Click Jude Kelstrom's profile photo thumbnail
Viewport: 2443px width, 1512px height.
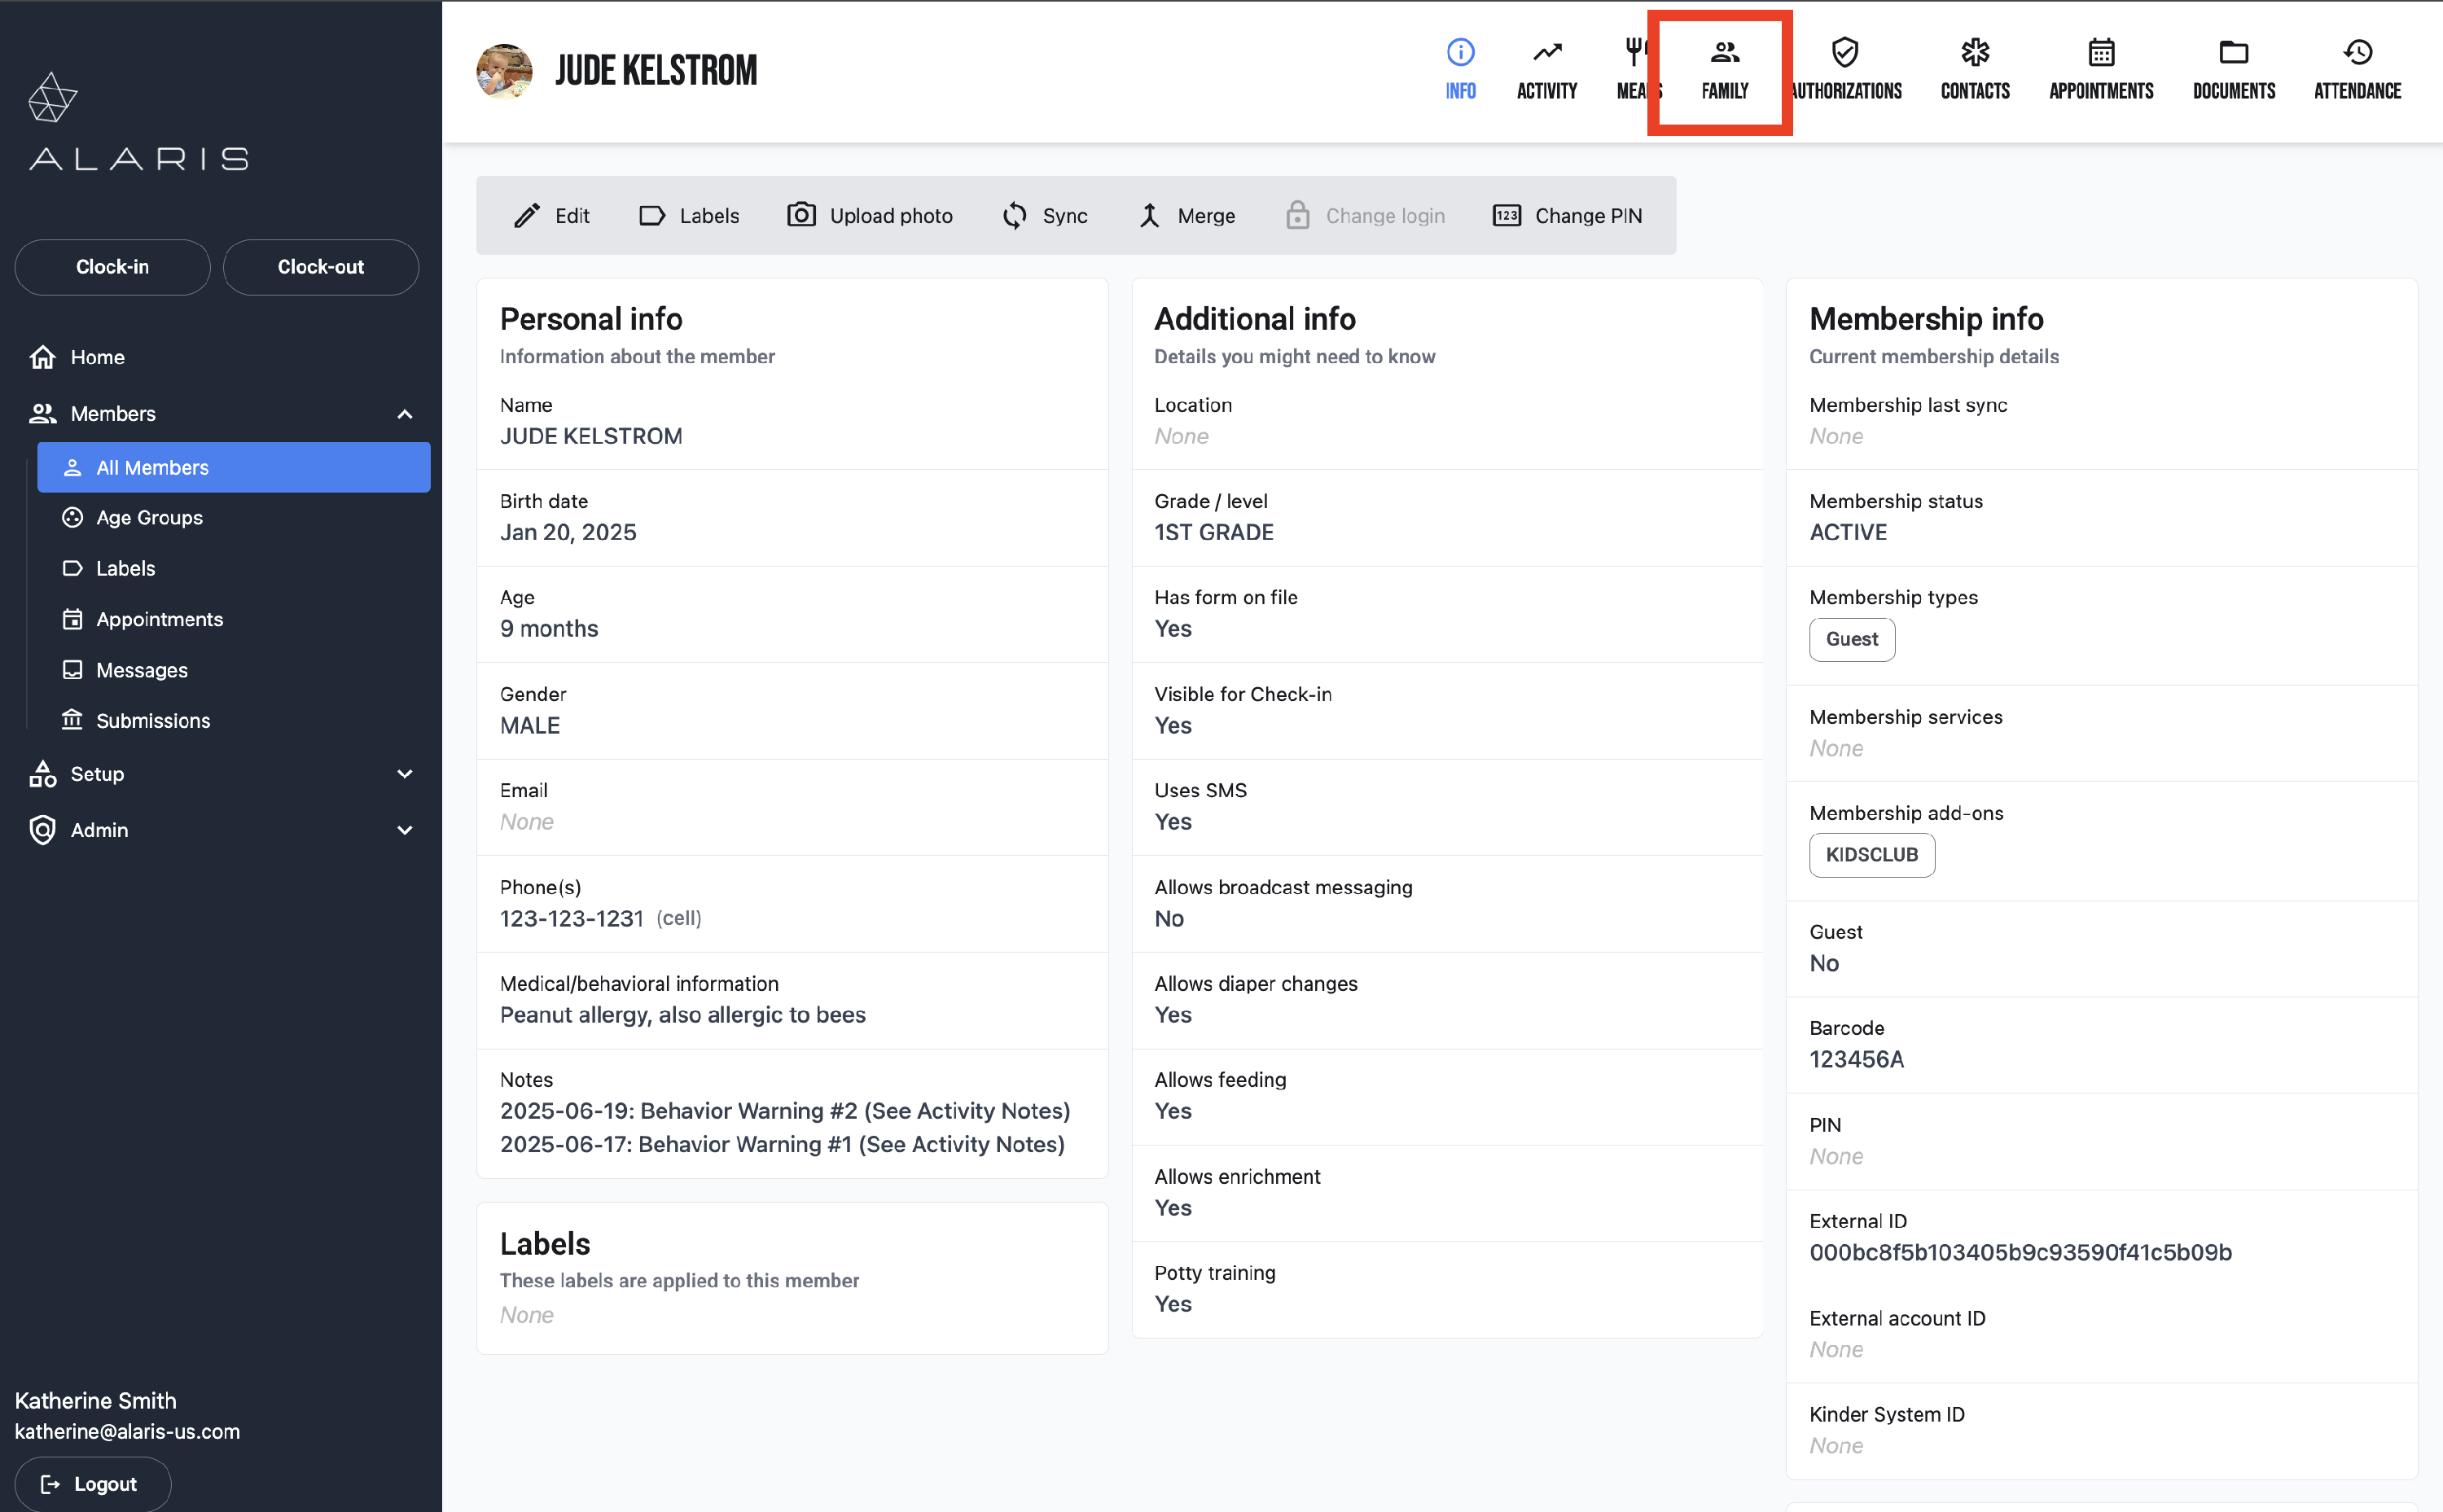(x=504, y=71)
